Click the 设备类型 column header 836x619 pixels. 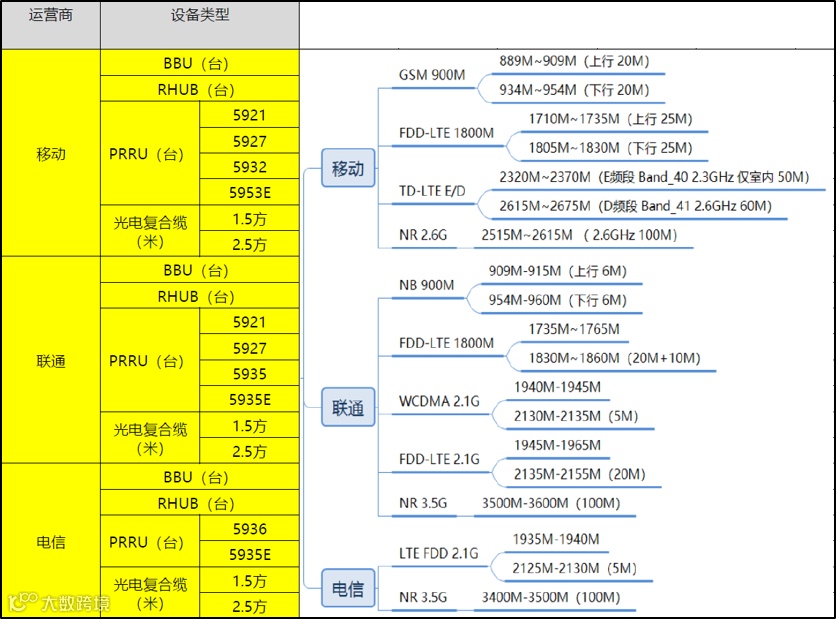click(200, 26)
